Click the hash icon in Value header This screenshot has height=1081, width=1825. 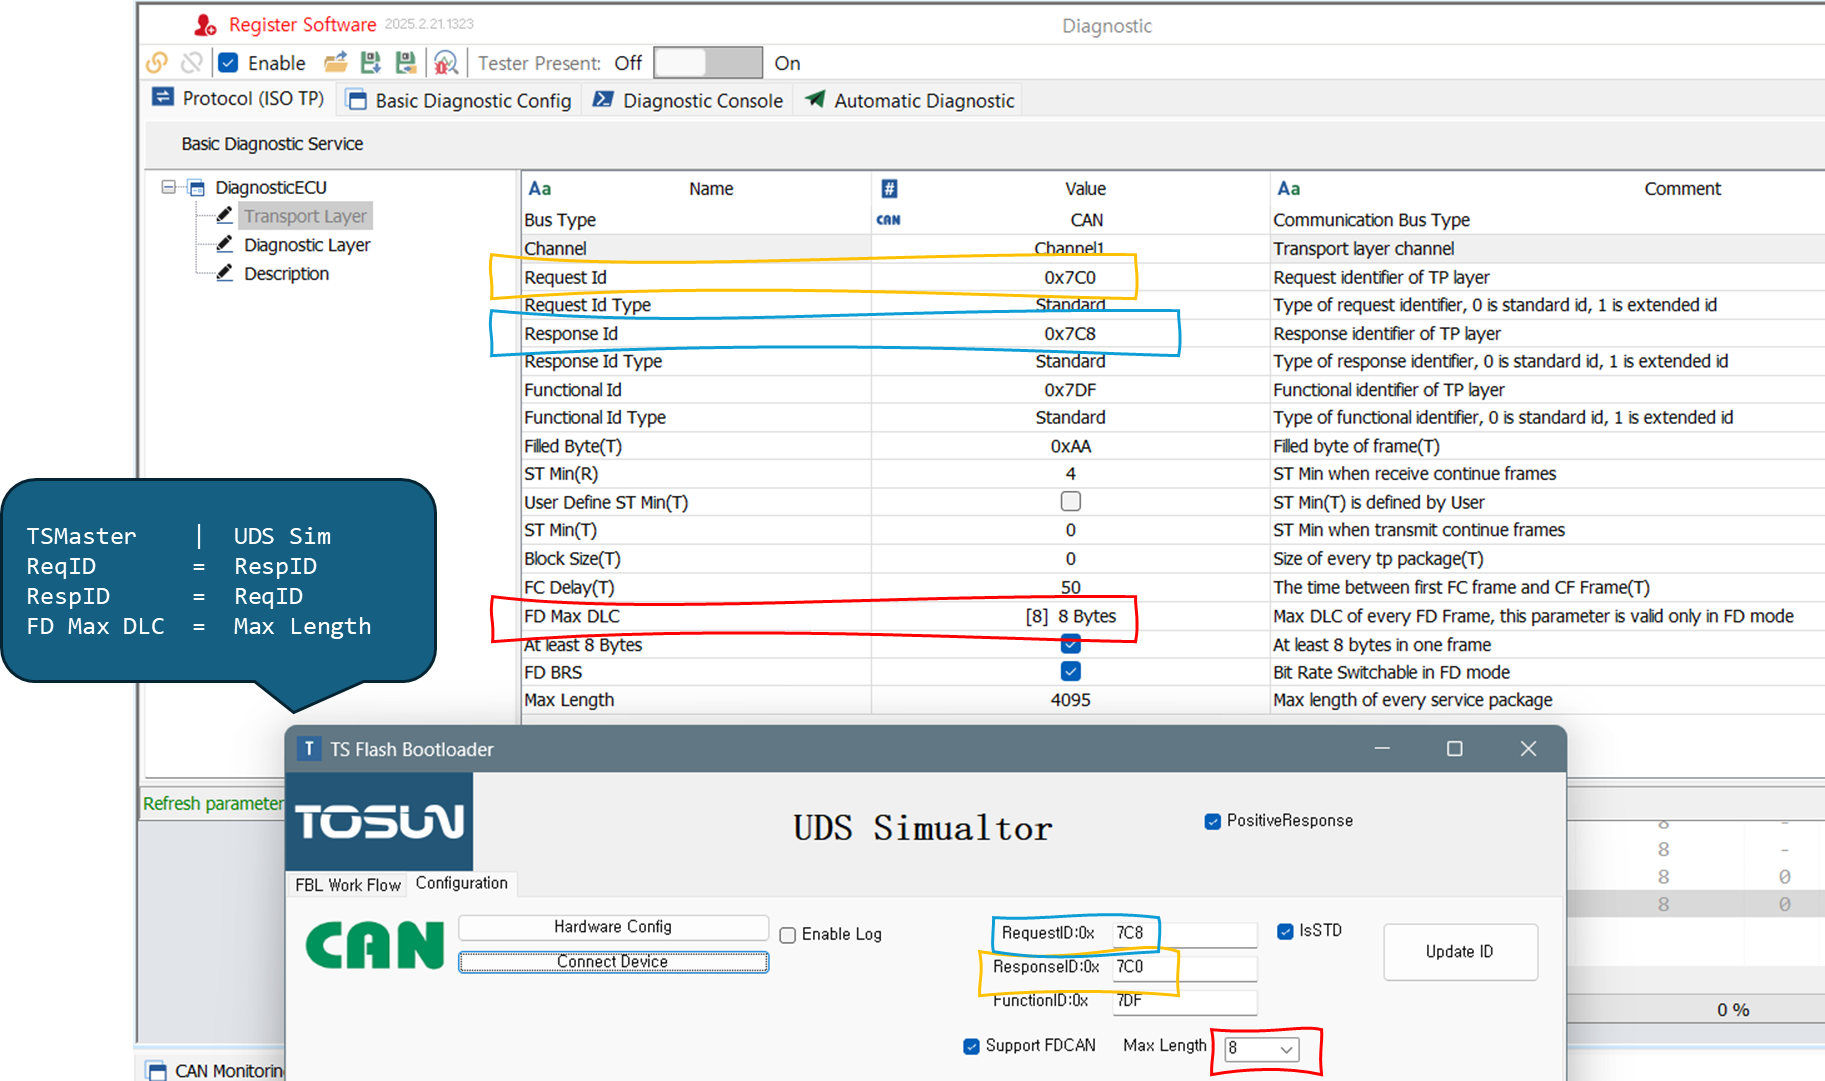tap(889, 188)
